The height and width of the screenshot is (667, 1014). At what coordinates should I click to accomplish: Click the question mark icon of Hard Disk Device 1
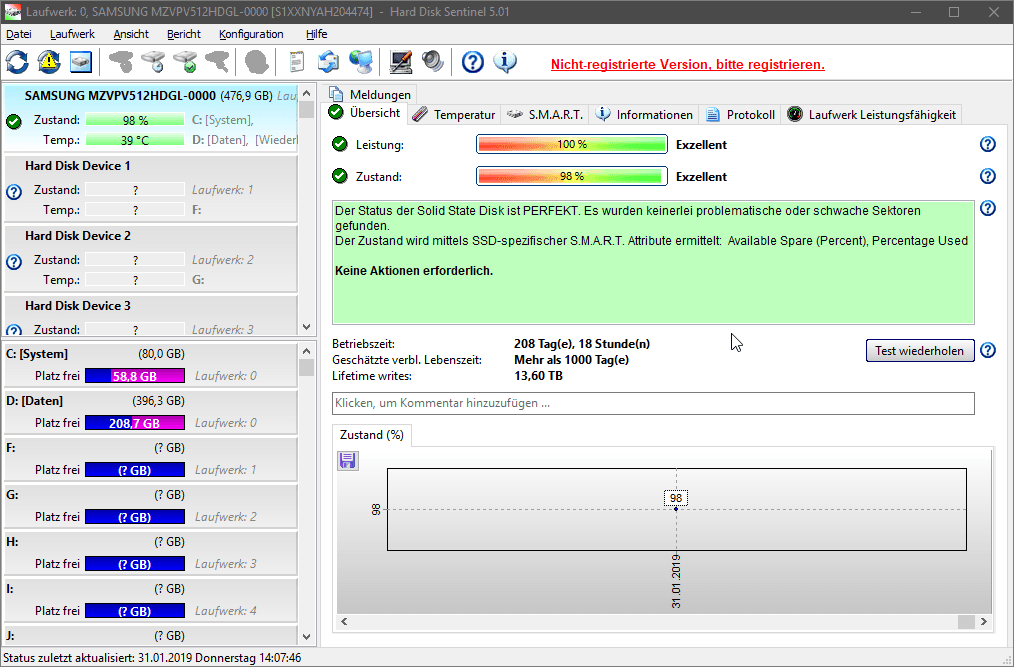coord(14,191)
